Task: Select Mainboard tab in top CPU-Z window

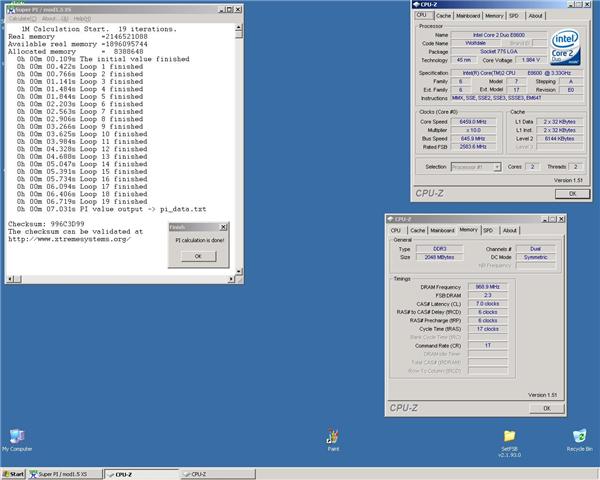Action: tap(468, 16)
